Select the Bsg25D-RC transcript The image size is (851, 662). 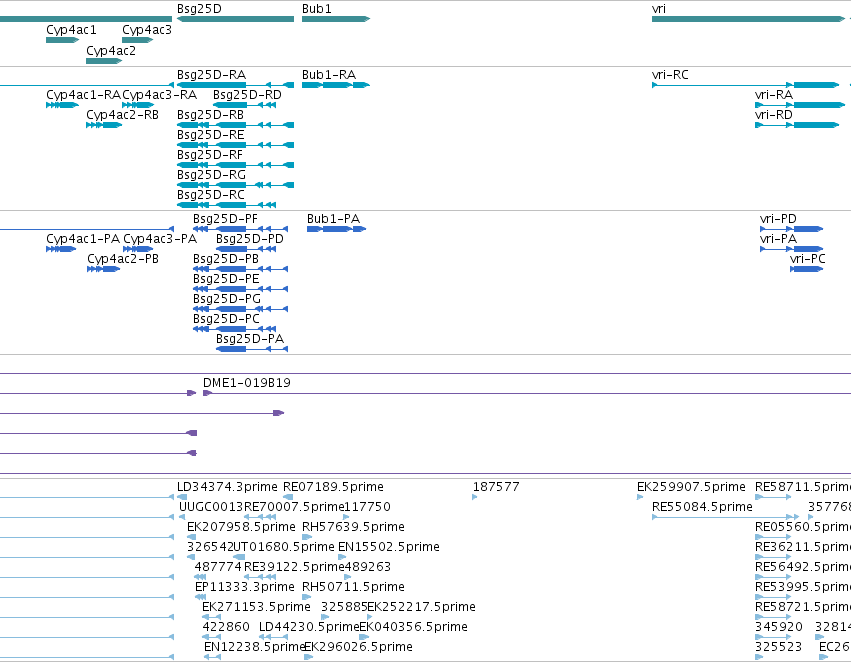coord(226,205)
